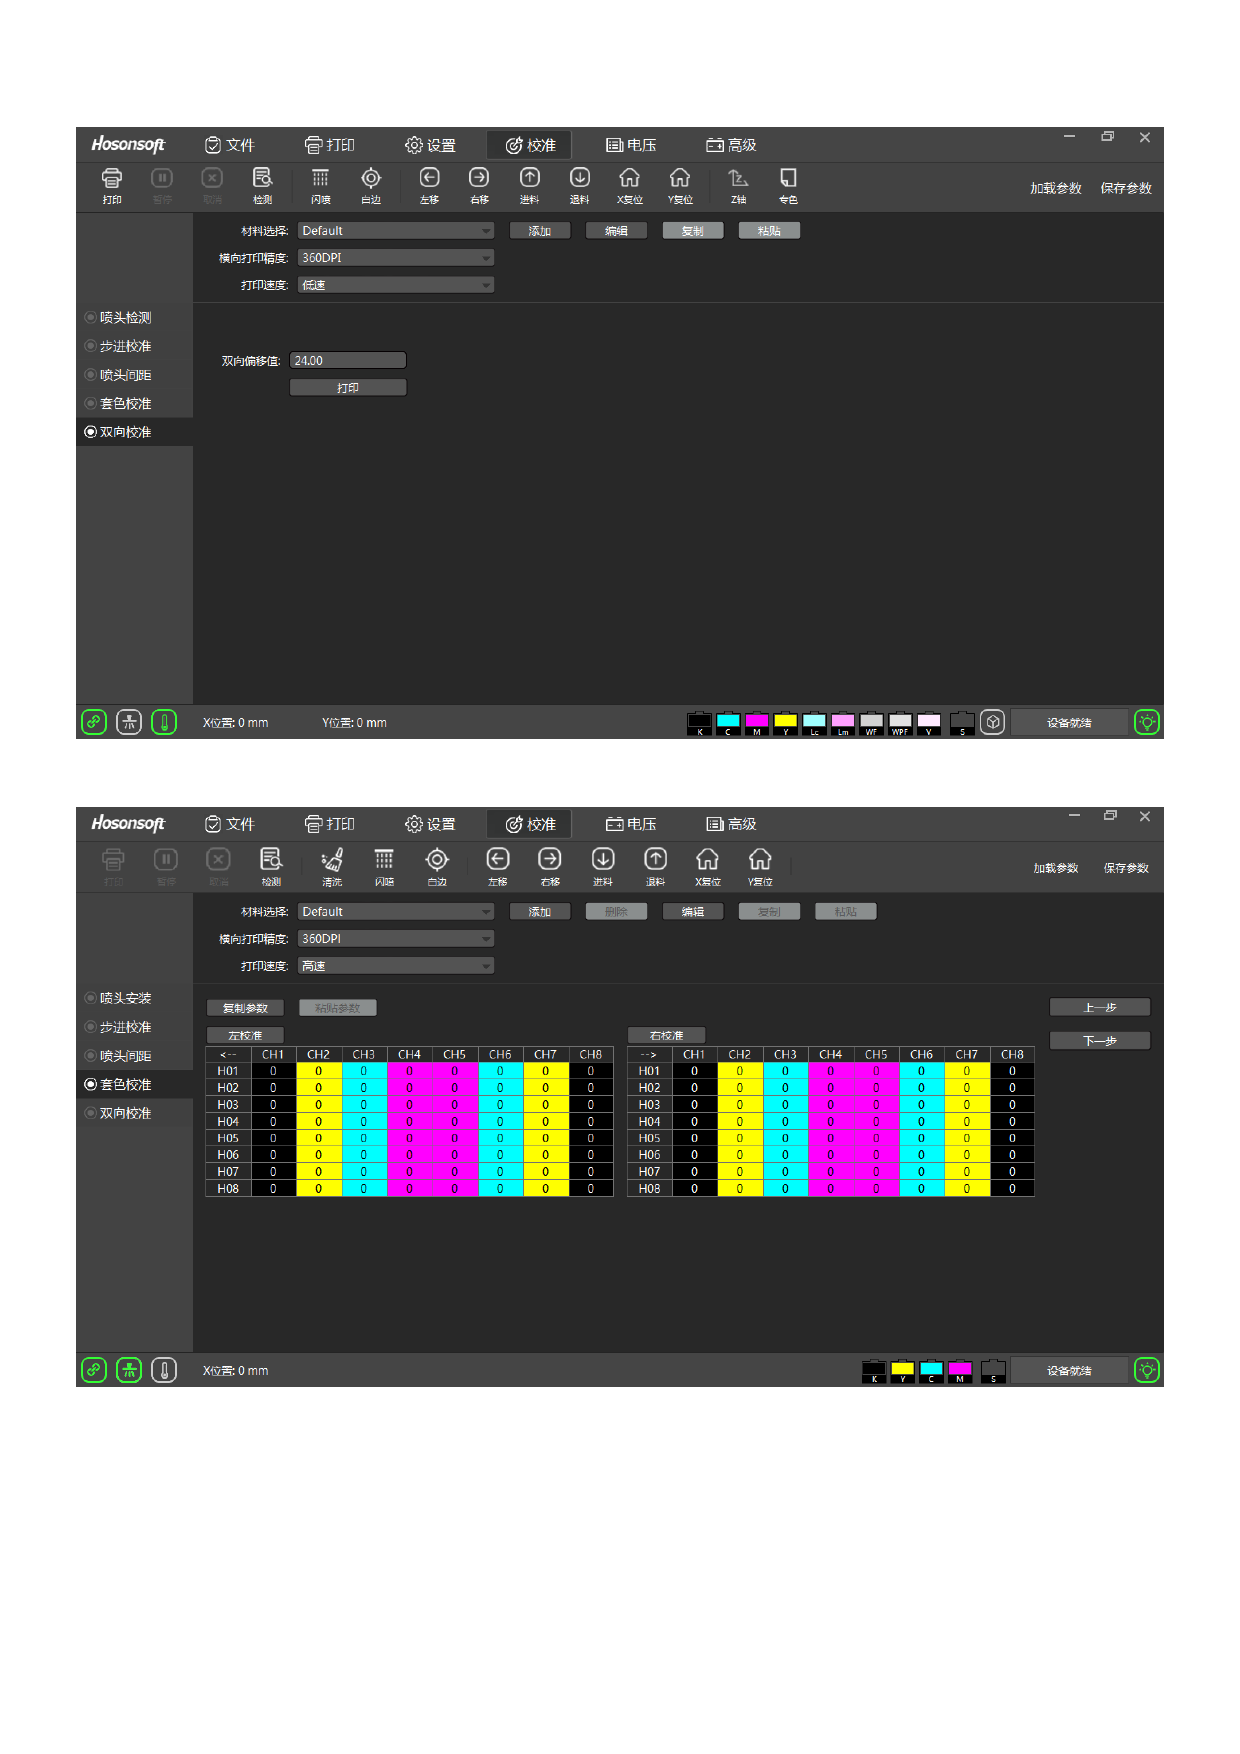The width and height of the screenshot is (1240, 1754).
Task: Click the 打印 printer icon in top toolbar
Action: tap(112, 184)
